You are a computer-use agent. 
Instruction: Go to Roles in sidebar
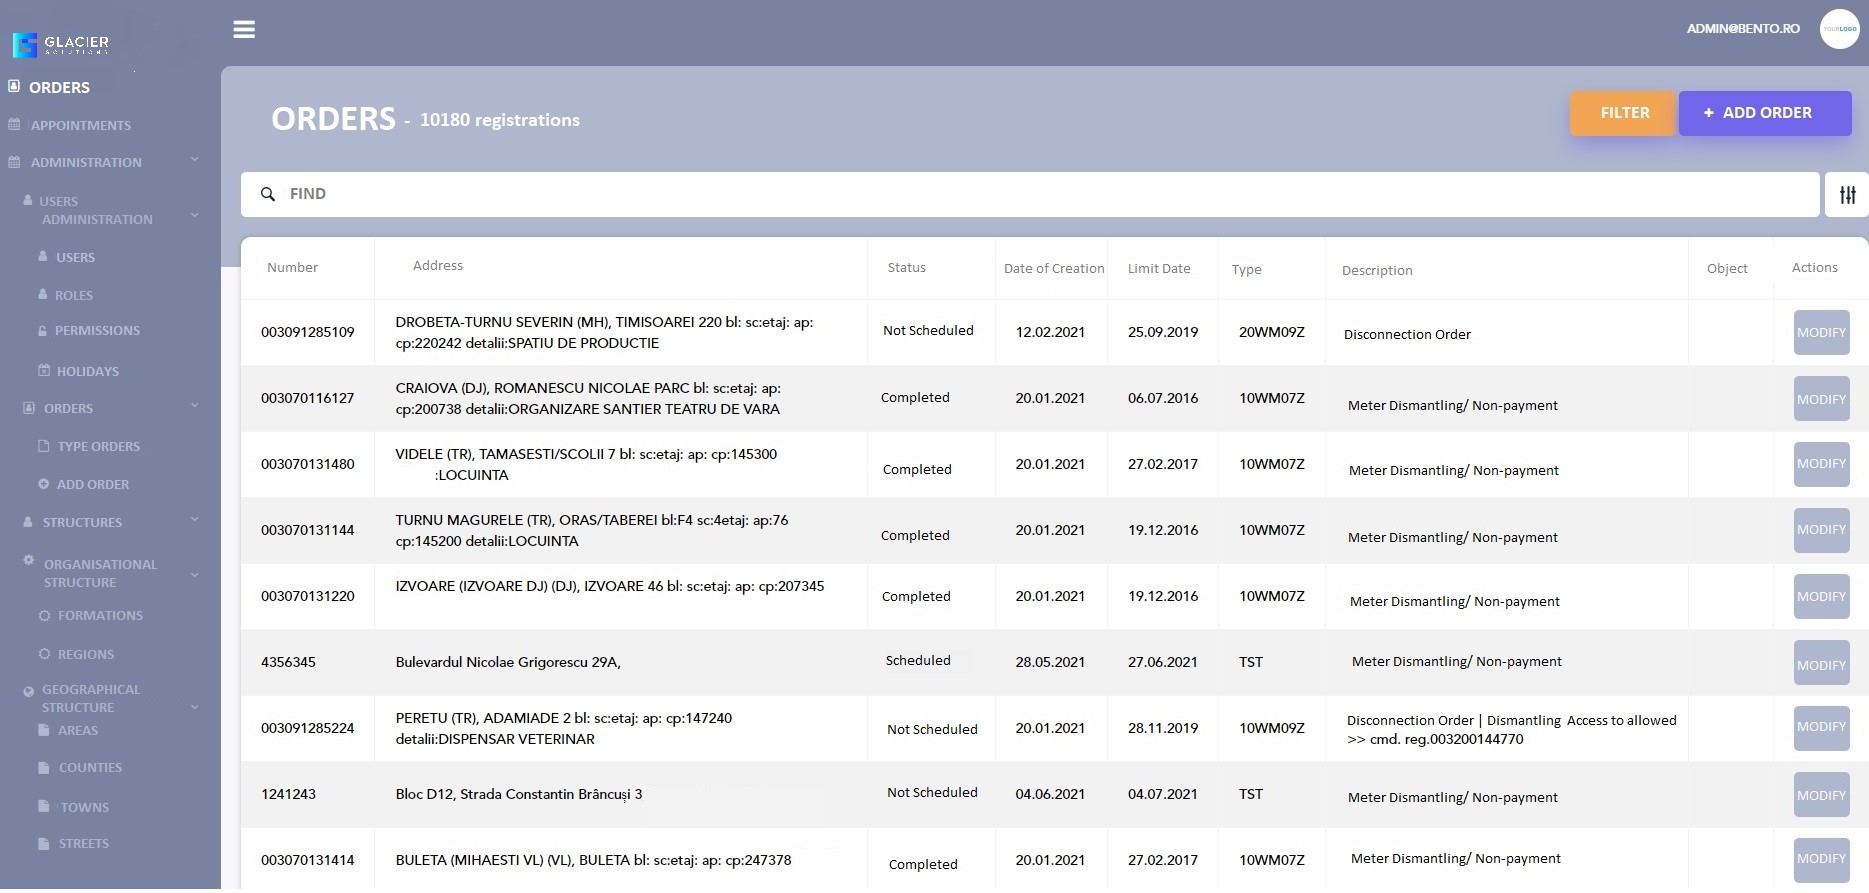click(x=74, y=296)
